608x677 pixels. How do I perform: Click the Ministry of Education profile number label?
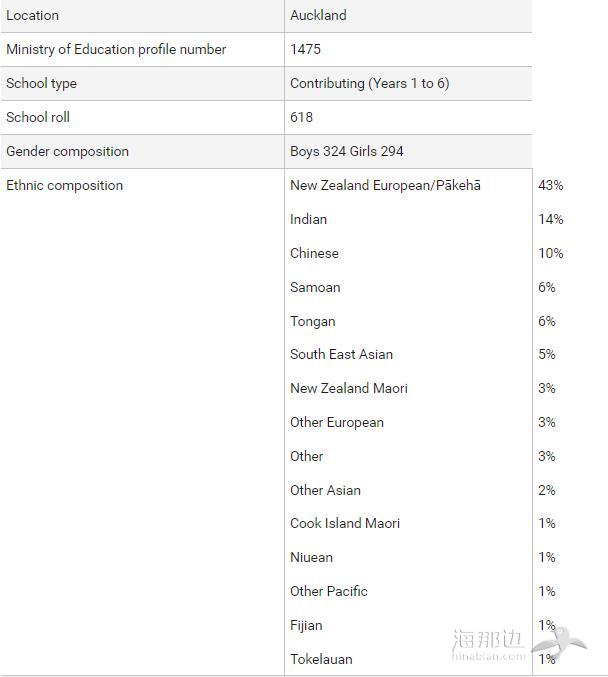[x=116, y=49]
